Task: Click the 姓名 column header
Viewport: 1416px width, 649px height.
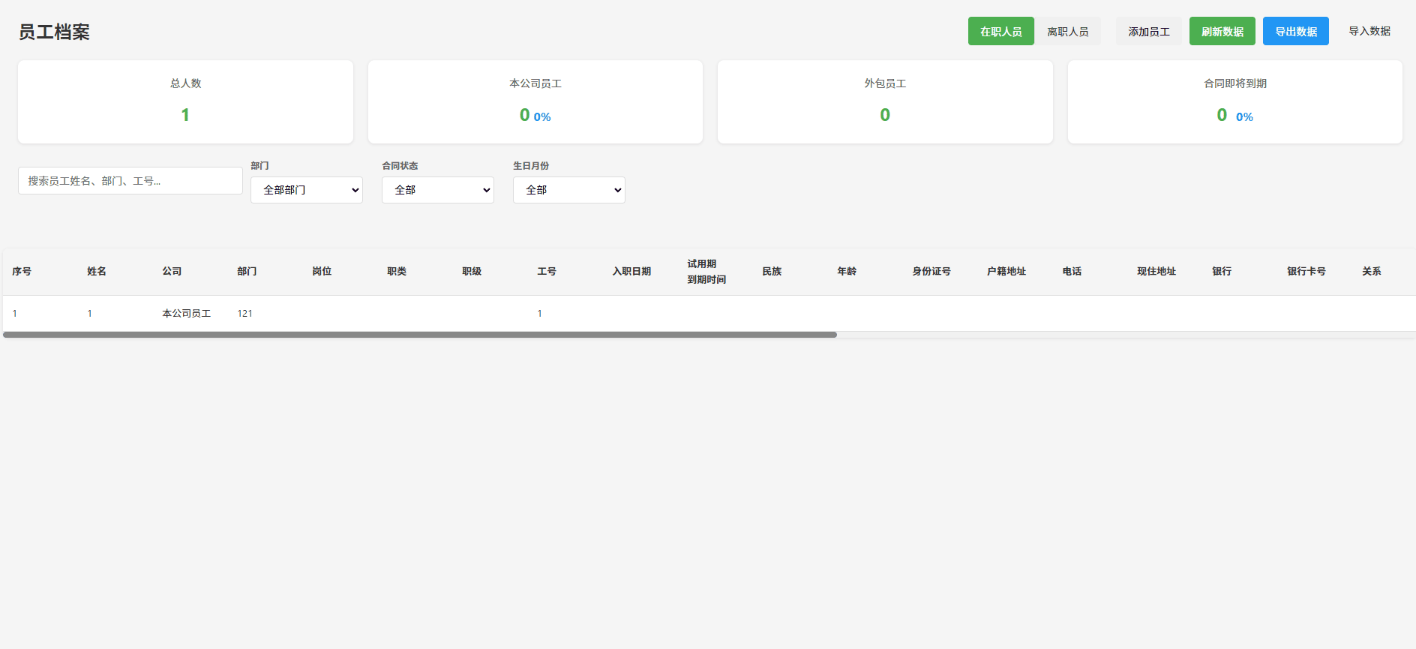Action: tap(95, 271)
